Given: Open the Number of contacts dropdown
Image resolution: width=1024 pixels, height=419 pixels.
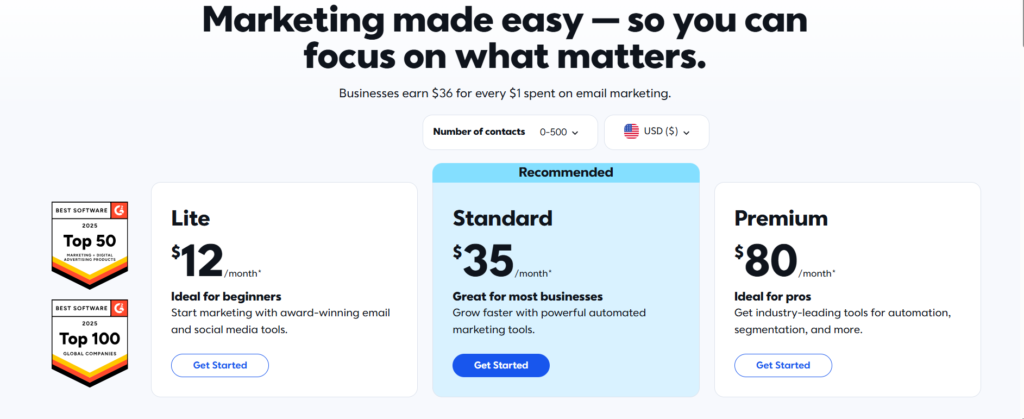Looking at the screenshot, I should coord(510,132).
